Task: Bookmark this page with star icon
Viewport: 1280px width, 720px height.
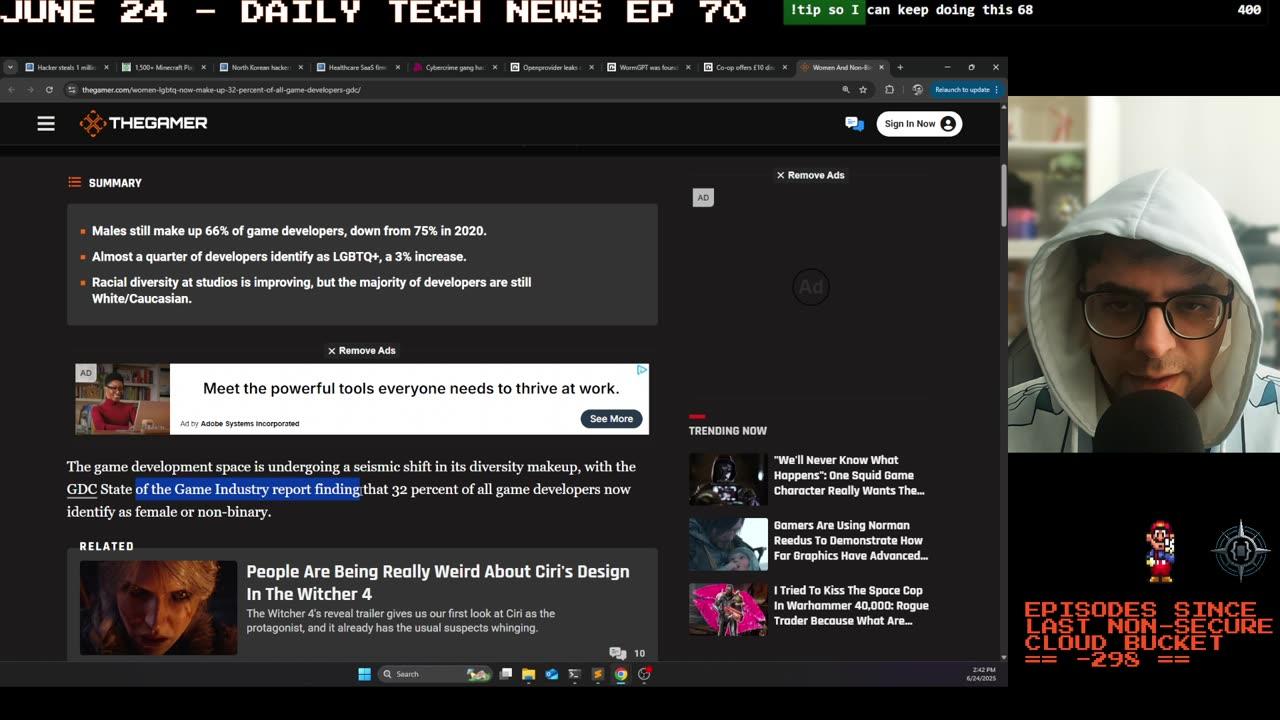Action: pyautogui.click(x=862, y=89)
